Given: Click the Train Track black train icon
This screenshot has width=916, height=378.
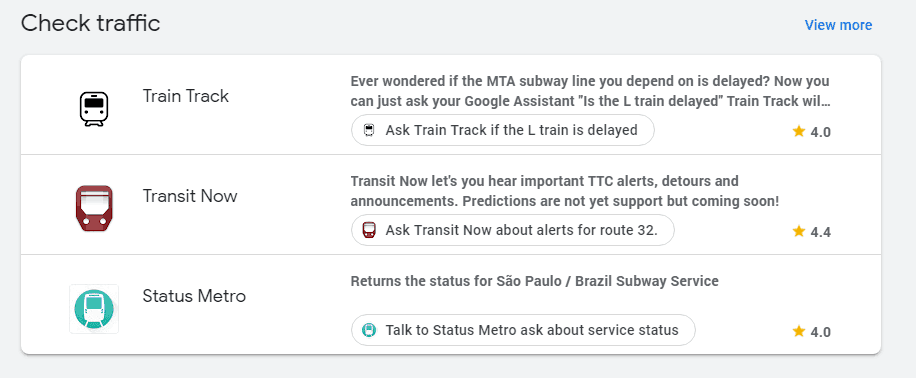Looking at the screenshot, I should point(94,110).
